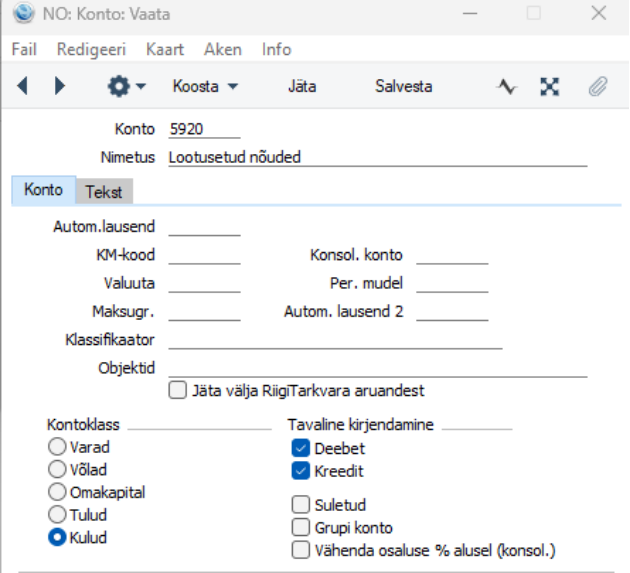Open the Redigeeri menu
Viewport: 630px width, 573px height.
[x=91, y=49]
